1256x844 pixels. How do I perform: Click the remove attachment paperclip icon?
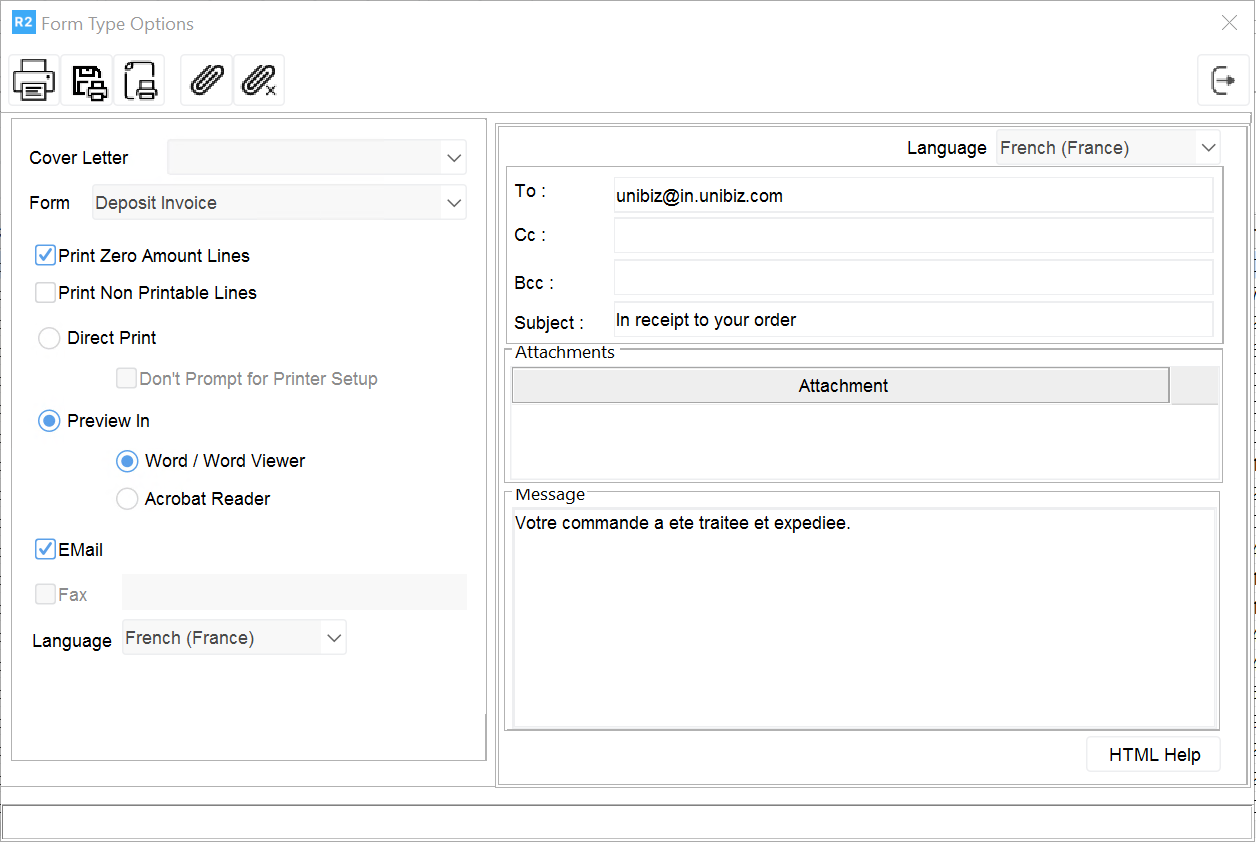click(258, 80)
